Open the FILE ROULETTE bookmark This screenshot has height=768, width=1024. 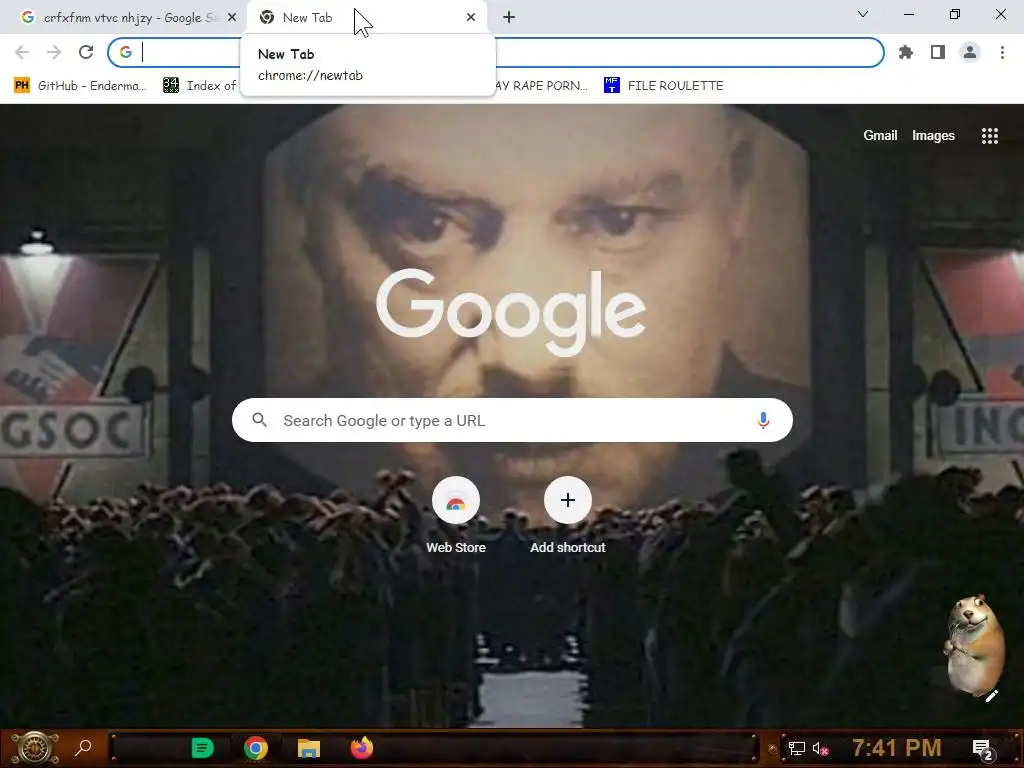coord(664,86)
